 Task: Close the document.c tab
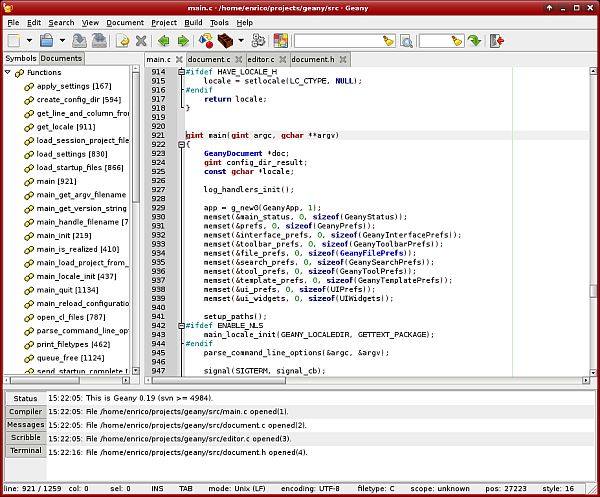239,59
